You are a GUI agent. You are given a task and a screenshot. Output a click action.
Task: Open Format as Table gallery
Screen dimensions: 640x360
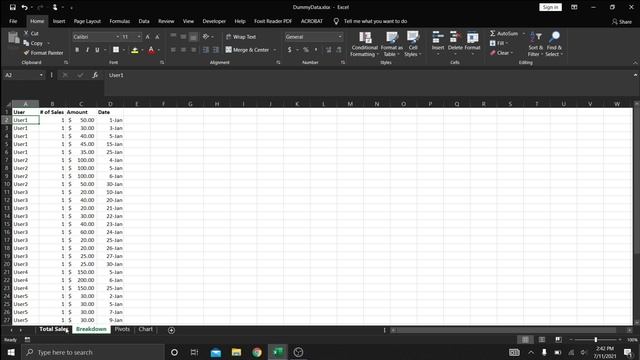tap(391, 44)
